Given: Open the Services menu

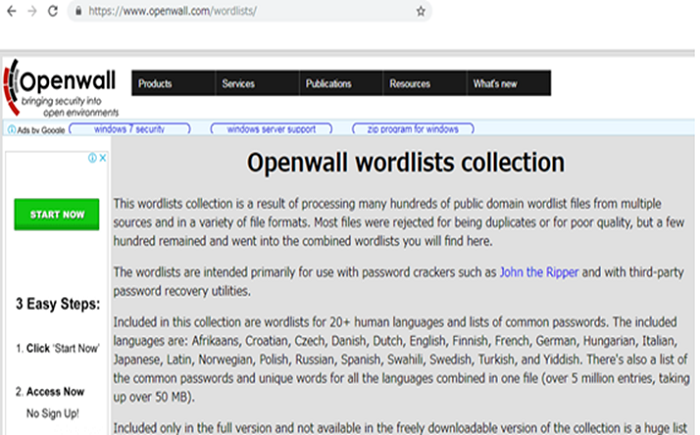Looking at the screenshot, I should 257,83.
